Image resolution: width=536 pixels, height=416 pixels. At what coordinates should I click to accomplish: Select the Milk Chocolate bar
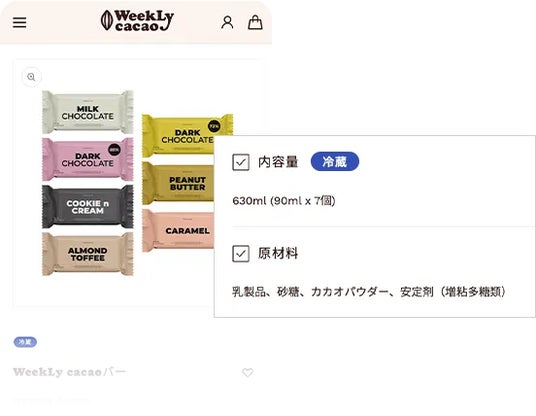coord(88,112)
